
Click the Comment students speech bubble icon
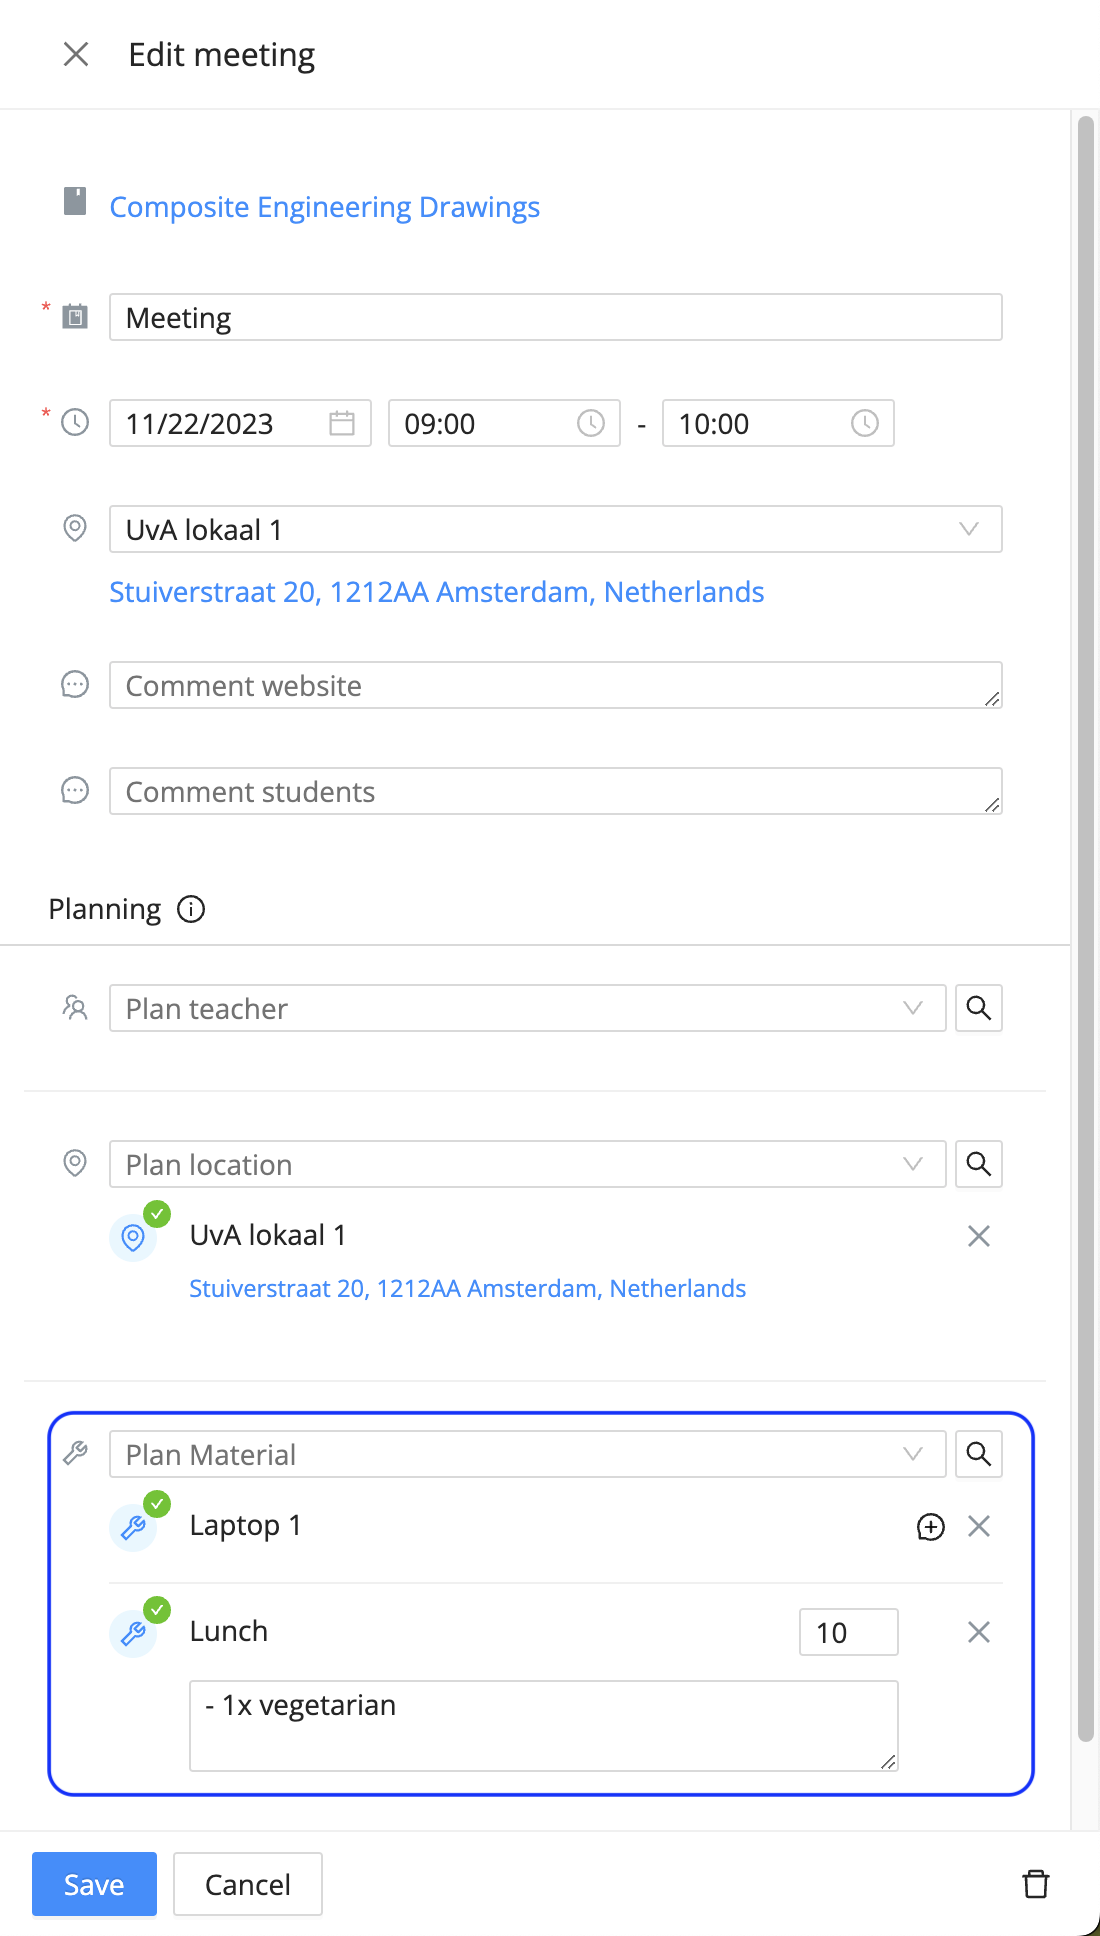click(x=75, y=790)
